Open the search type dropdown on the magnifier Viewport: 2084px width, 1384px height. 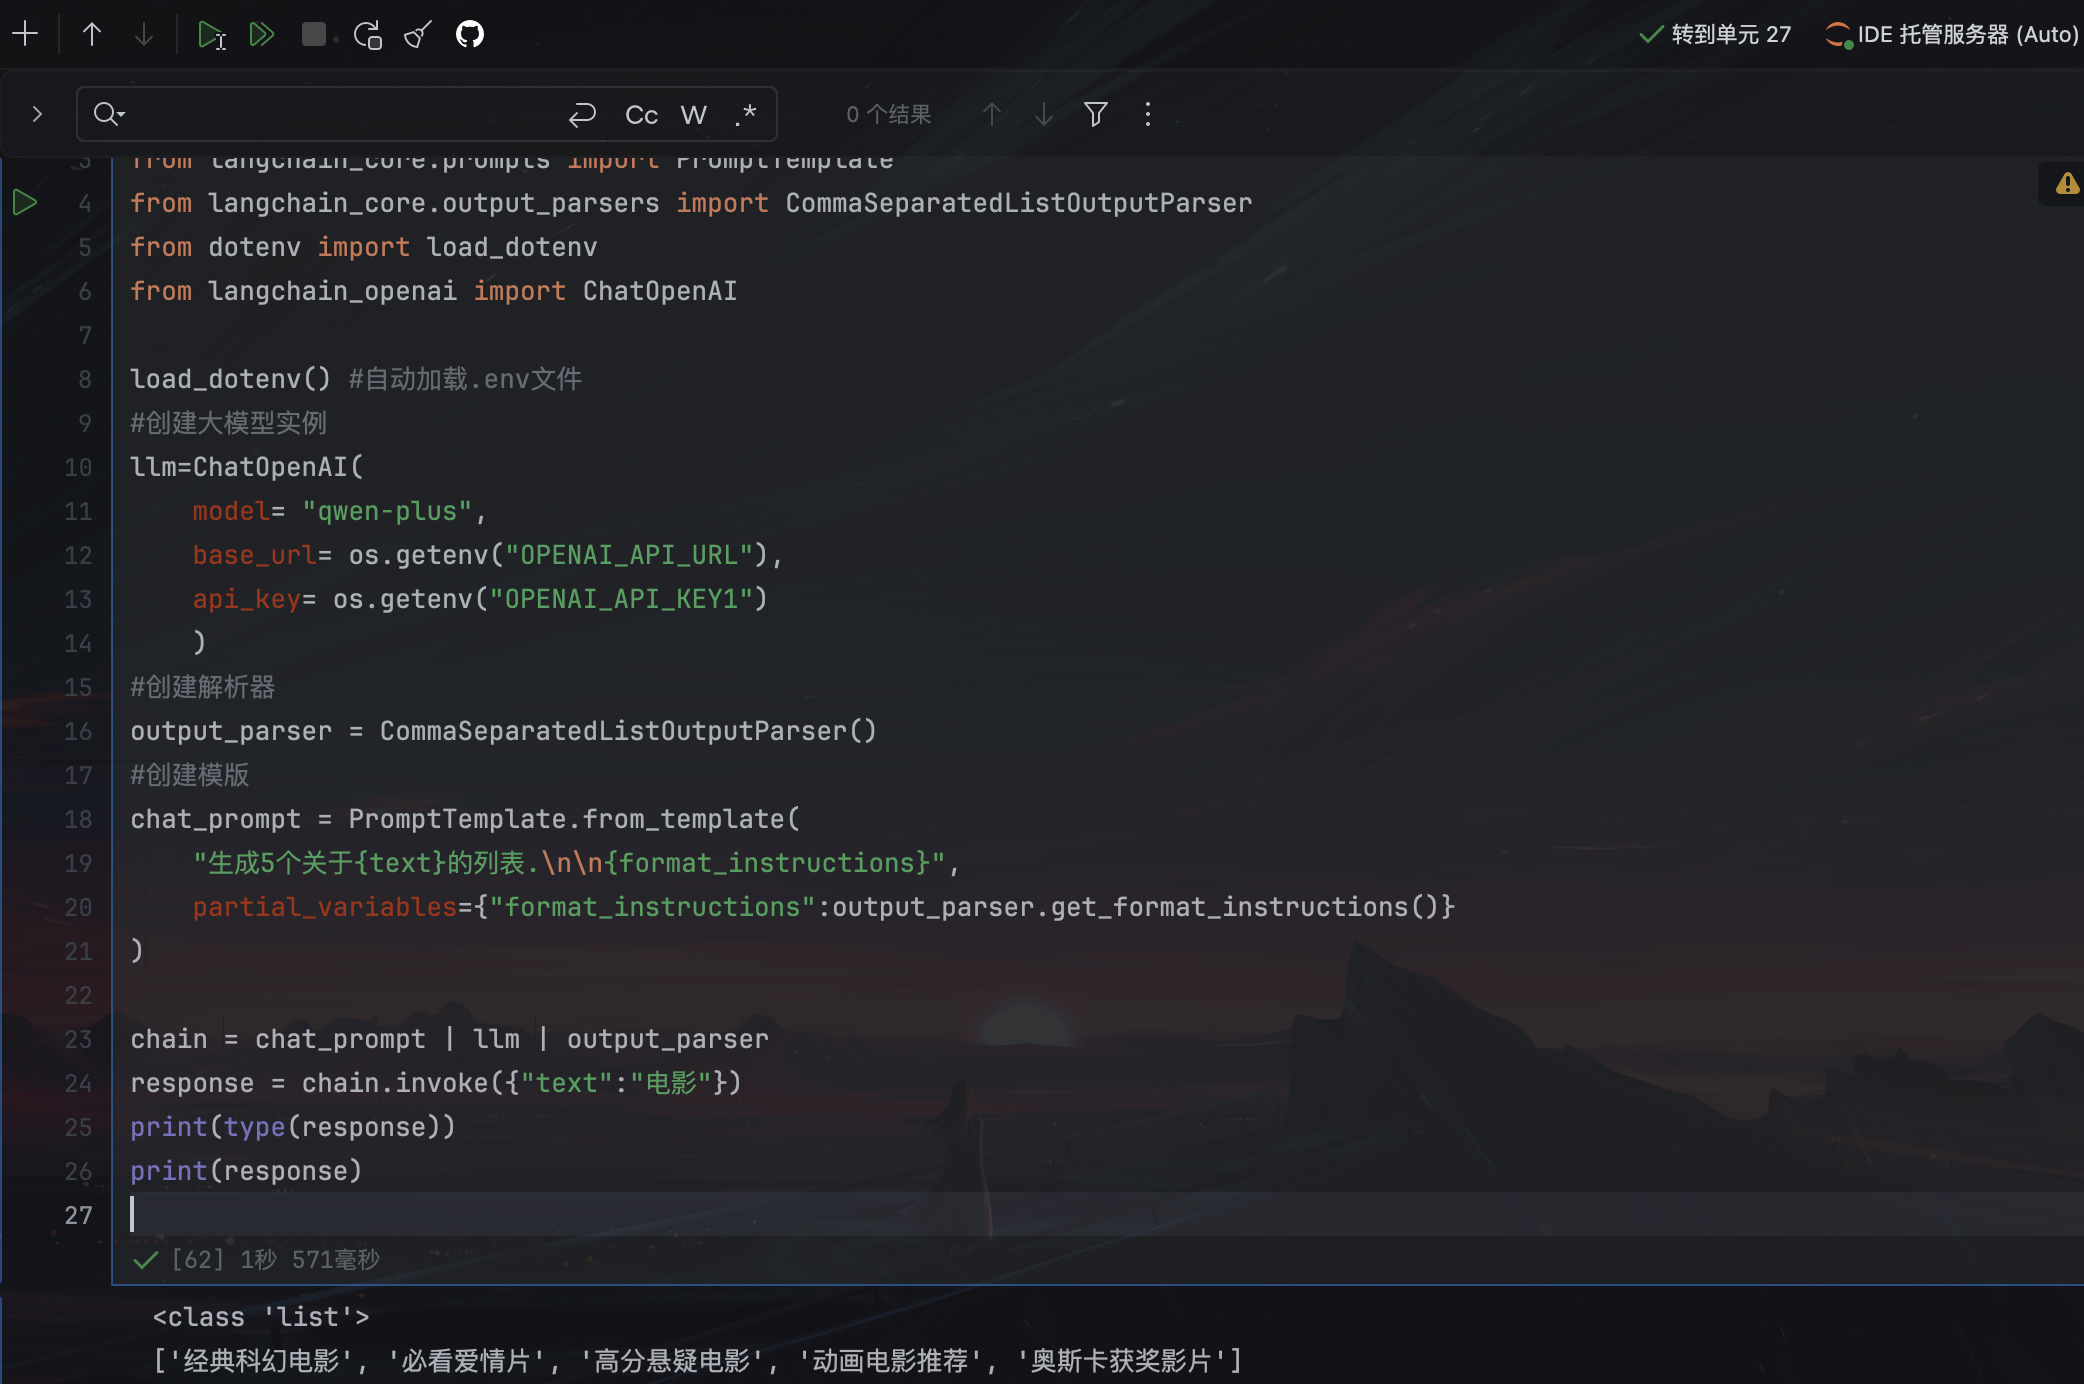[x=109, y=114]
